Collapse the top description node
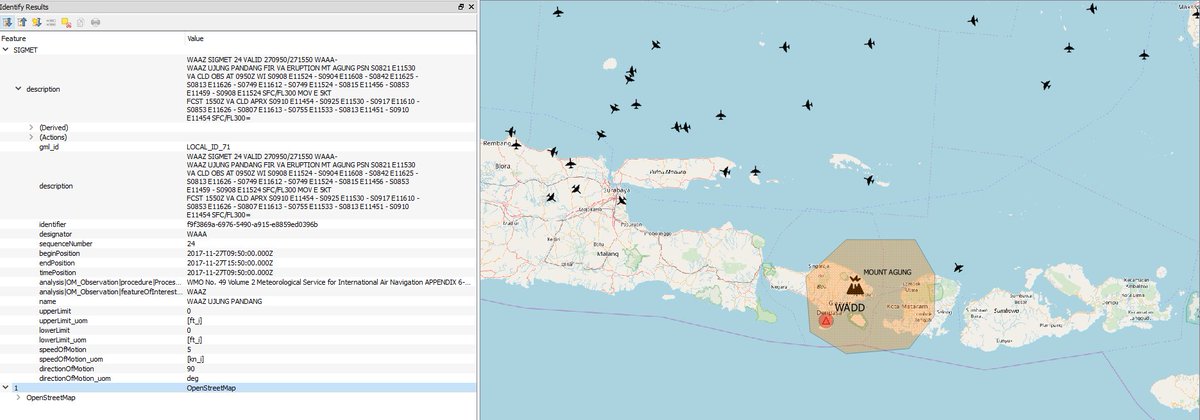The width and height of the screenshot is (1200, 420). tap(18, 89)
